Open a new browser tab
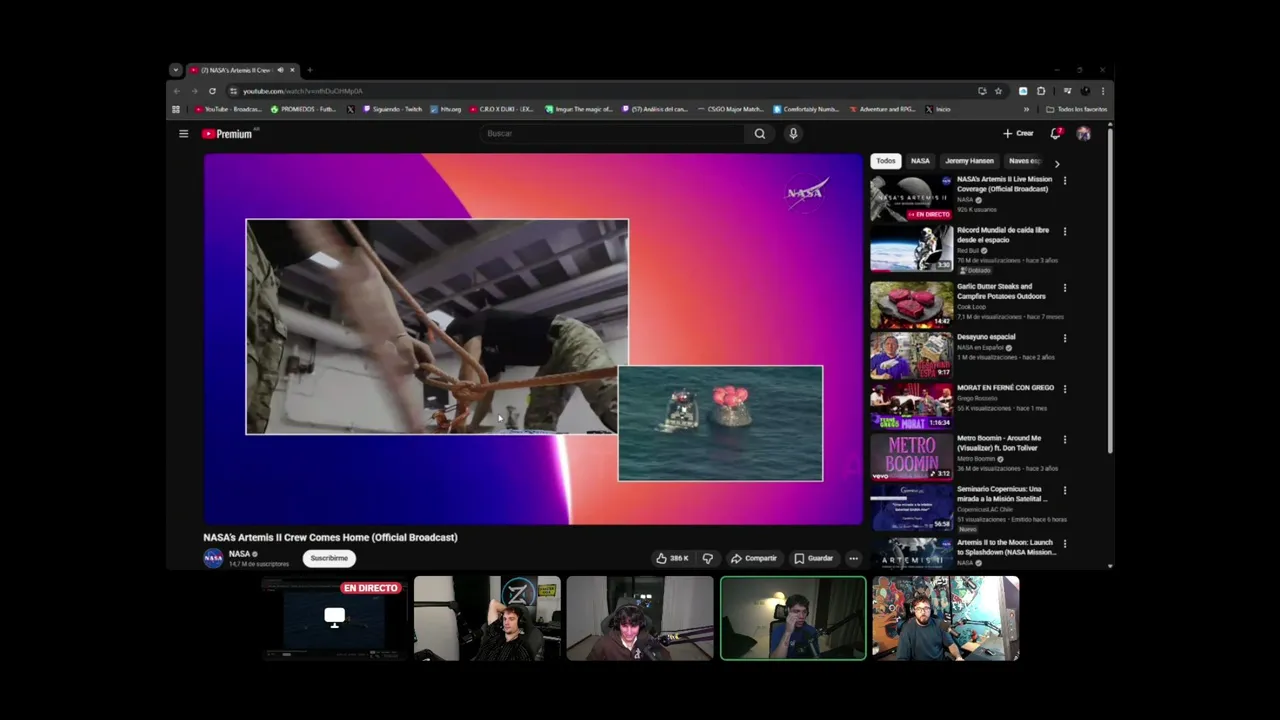 coord(310,70)
